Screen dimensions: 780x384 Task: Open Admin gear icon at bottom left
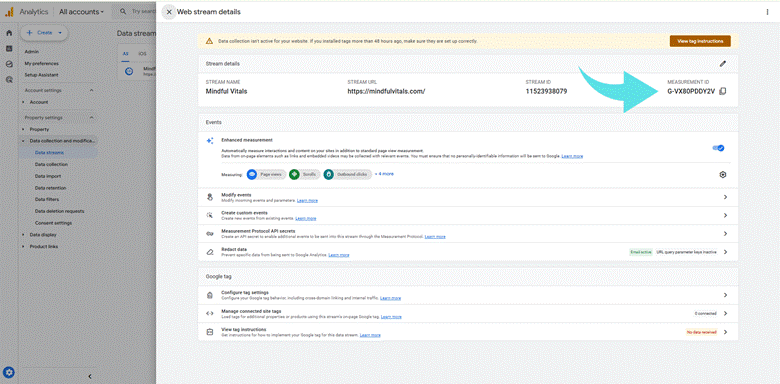tap(8, 372)
